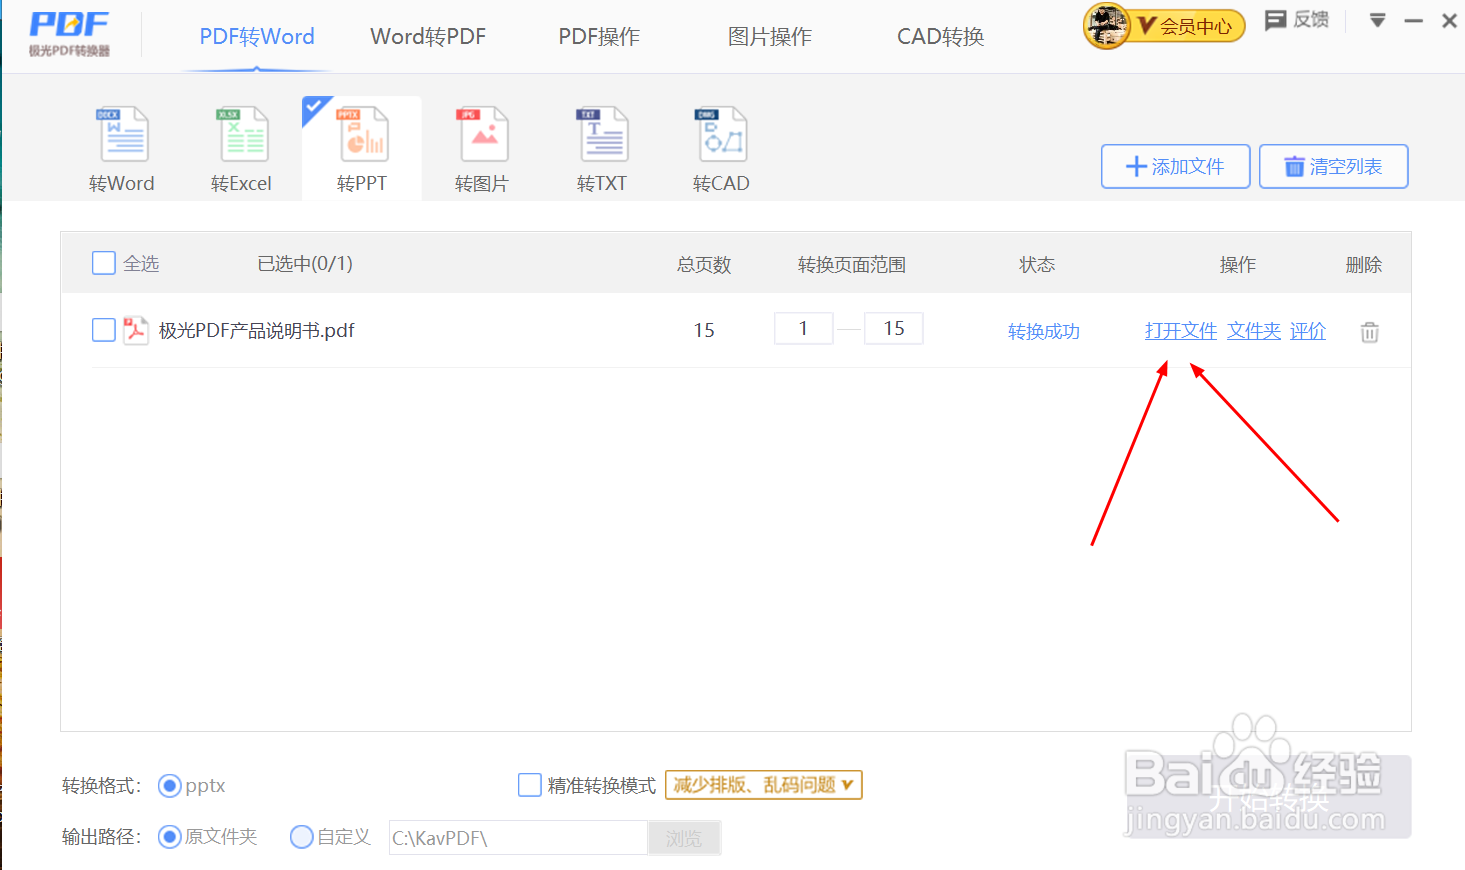Screen dimensions: 1465x870
Task: Select the 转TXT conversion icon
Action: 602,149
